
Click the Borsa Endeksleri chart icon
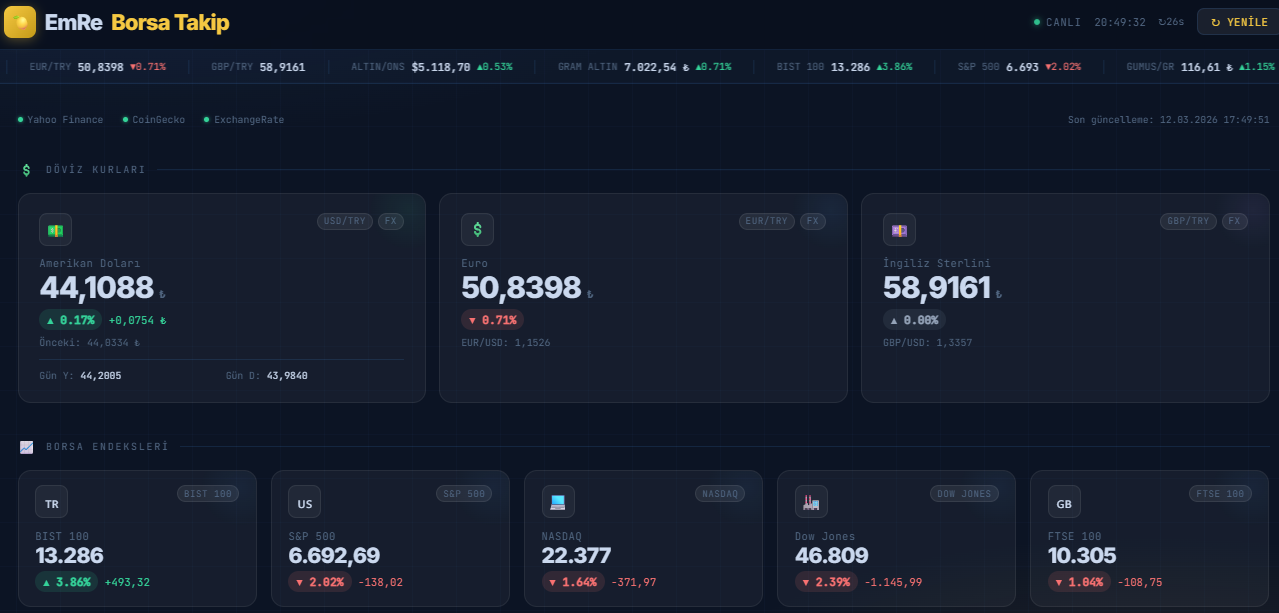pyautogui.click(x=27, y=447)
